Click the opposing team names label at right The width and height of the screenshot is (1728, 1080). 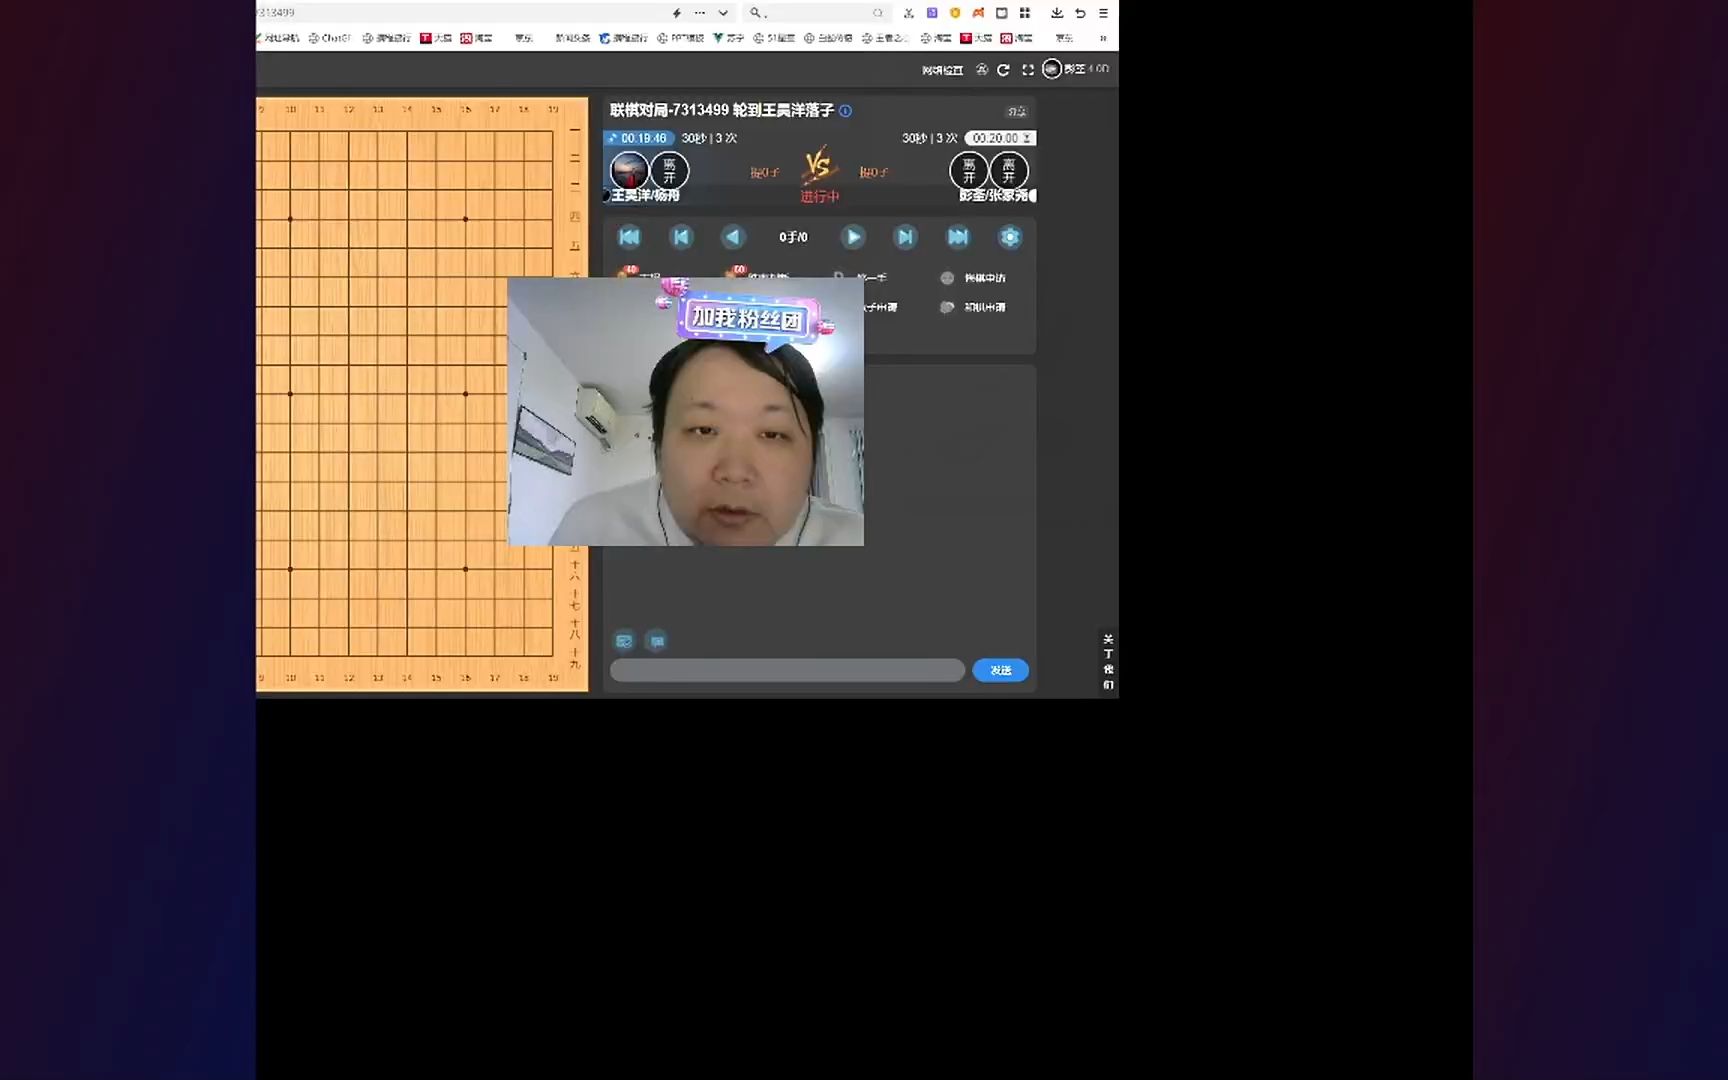(994, 195)
